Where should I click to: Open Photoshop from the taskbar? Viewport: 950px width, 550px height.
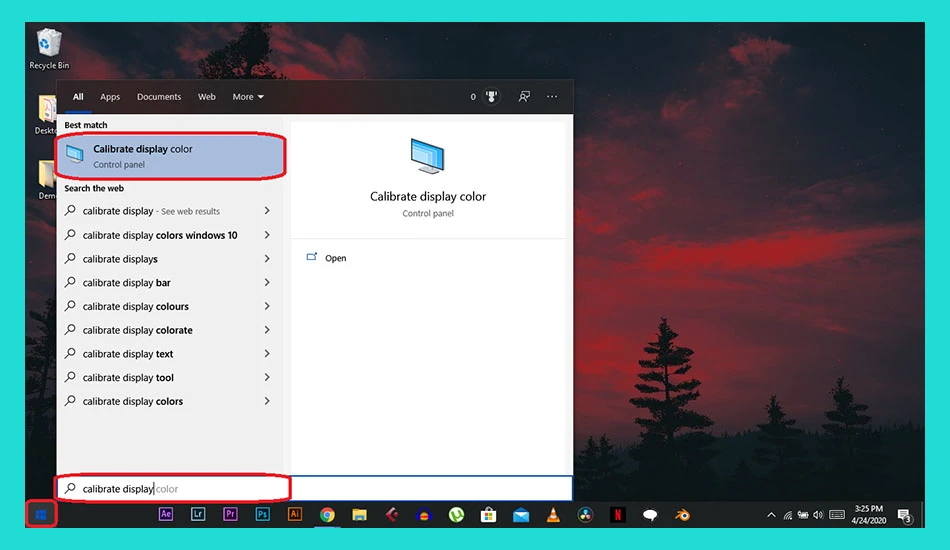point(262,514)
